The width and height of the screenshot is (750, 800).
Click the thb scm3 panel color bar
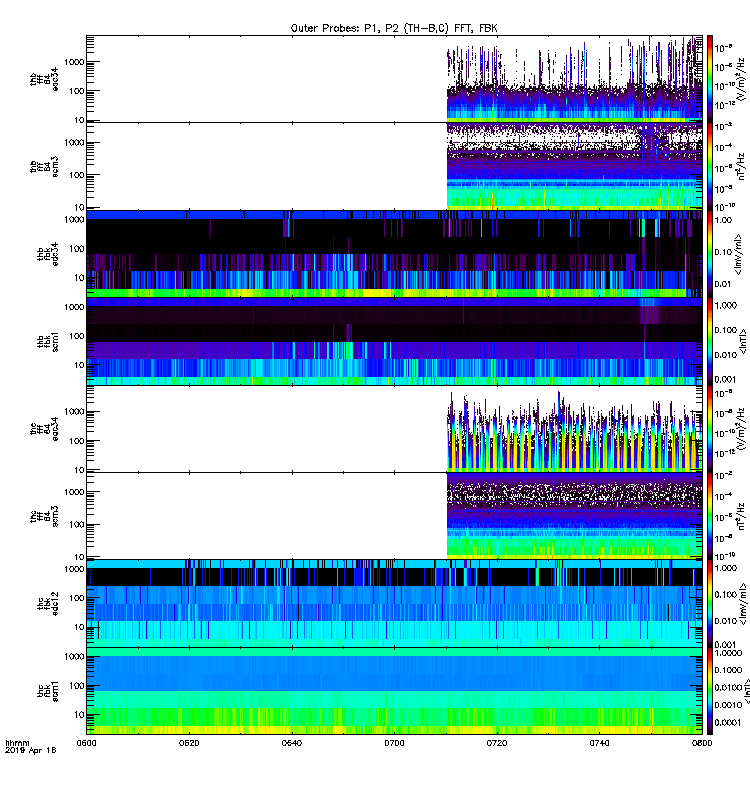(710, 167)
